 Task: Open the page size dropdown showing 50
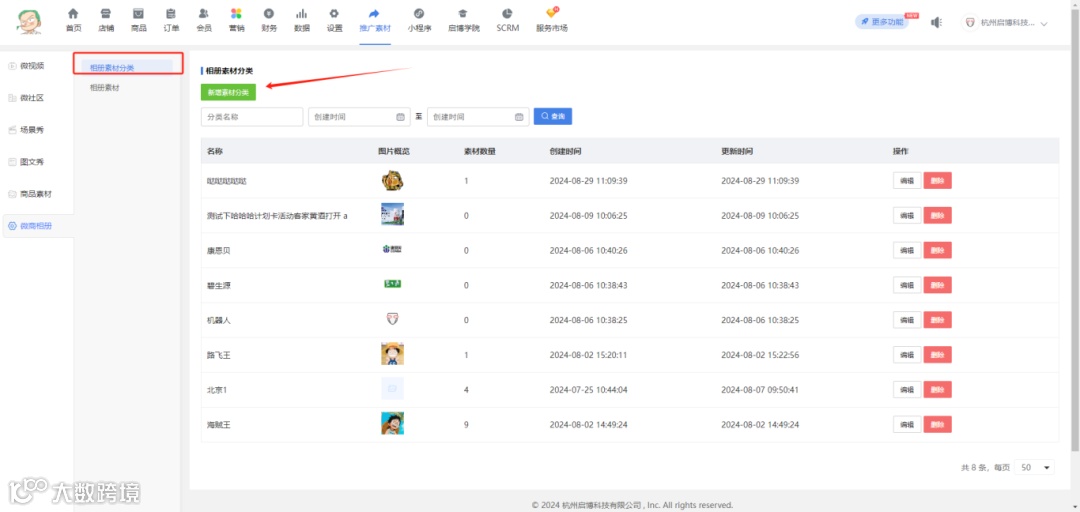point(1036,467)
